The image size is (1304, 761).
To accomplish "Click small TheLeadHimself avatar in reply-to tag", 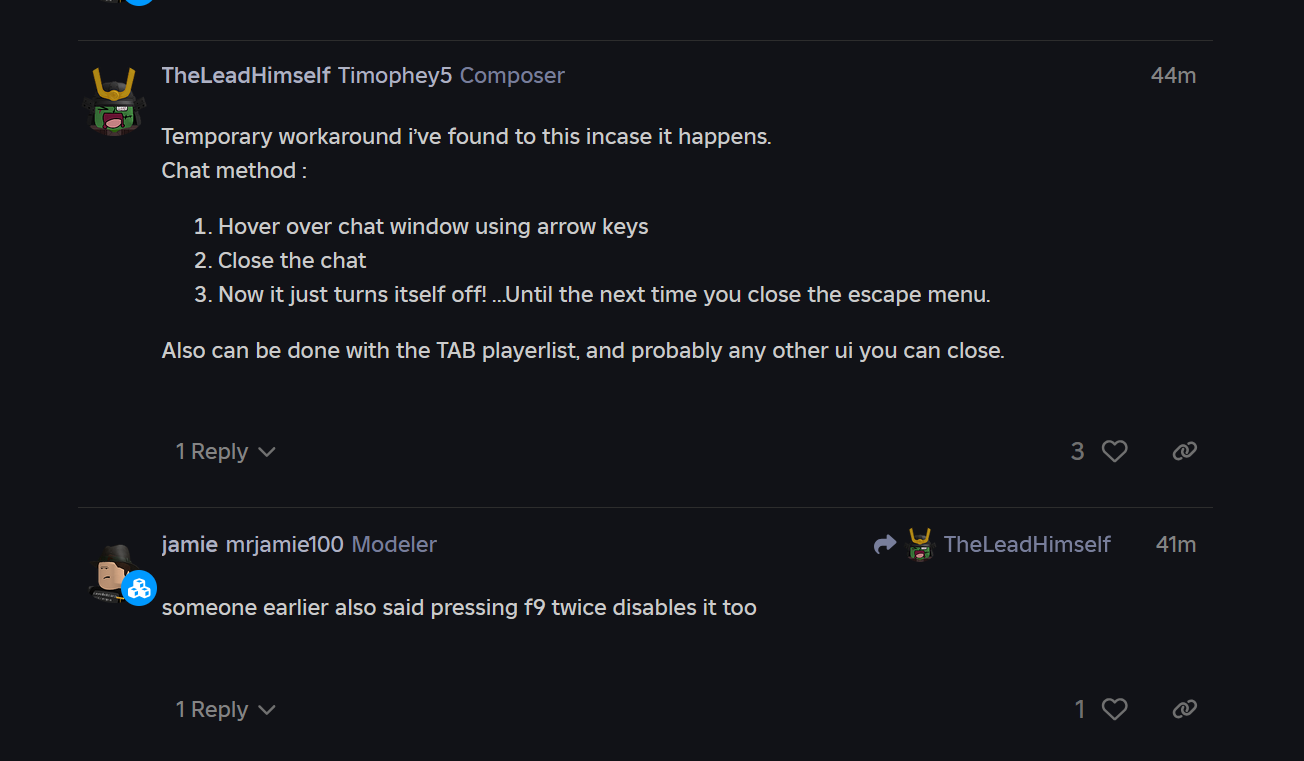I will 920,544.
